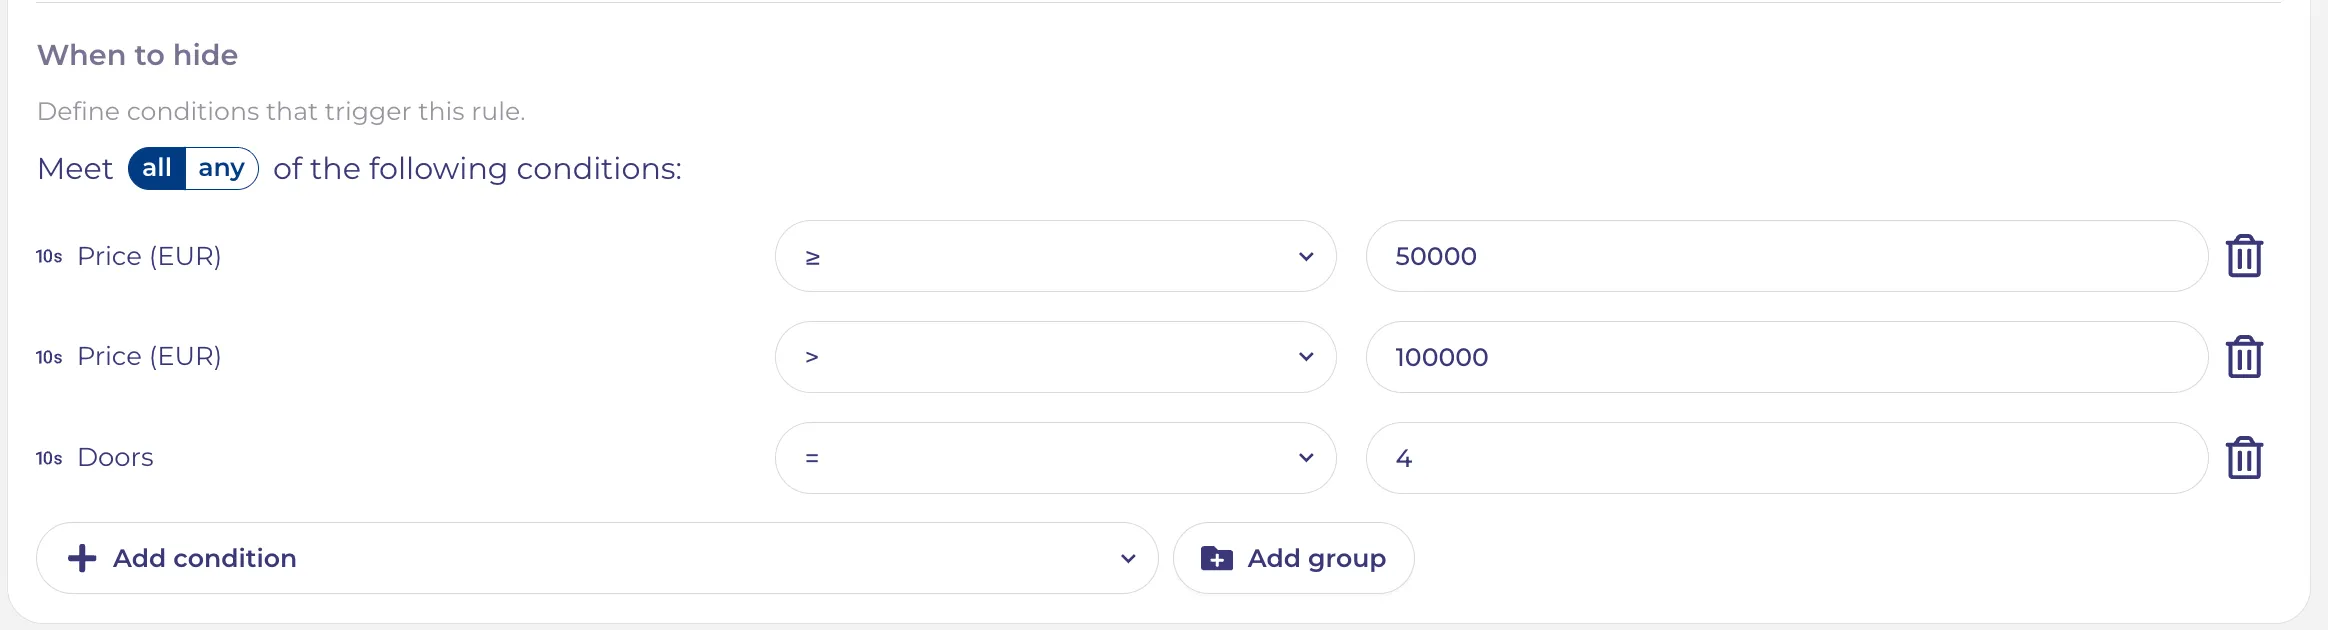Click the numeric type icon beside second Price (EUR)
This screenshot has width=2328, height=630.
(49, 357)
